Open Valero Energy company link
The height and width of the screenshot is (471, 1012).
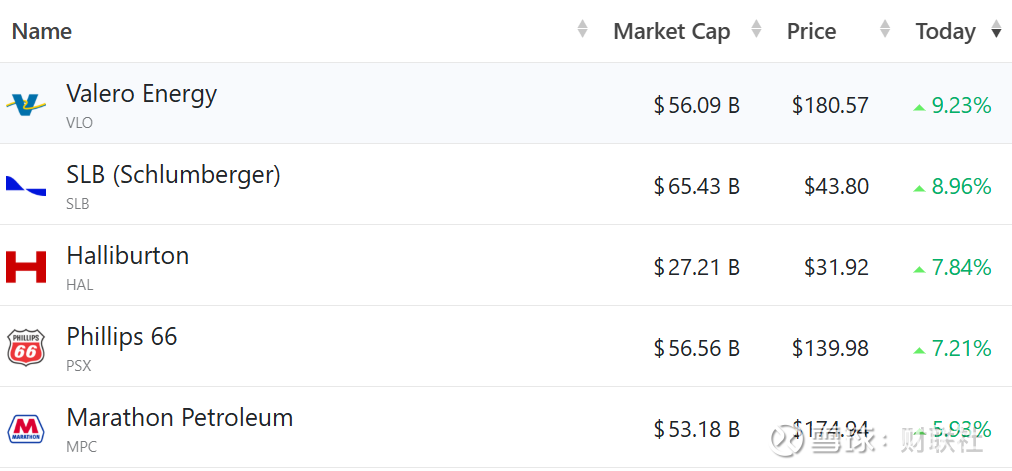point(141,94)
